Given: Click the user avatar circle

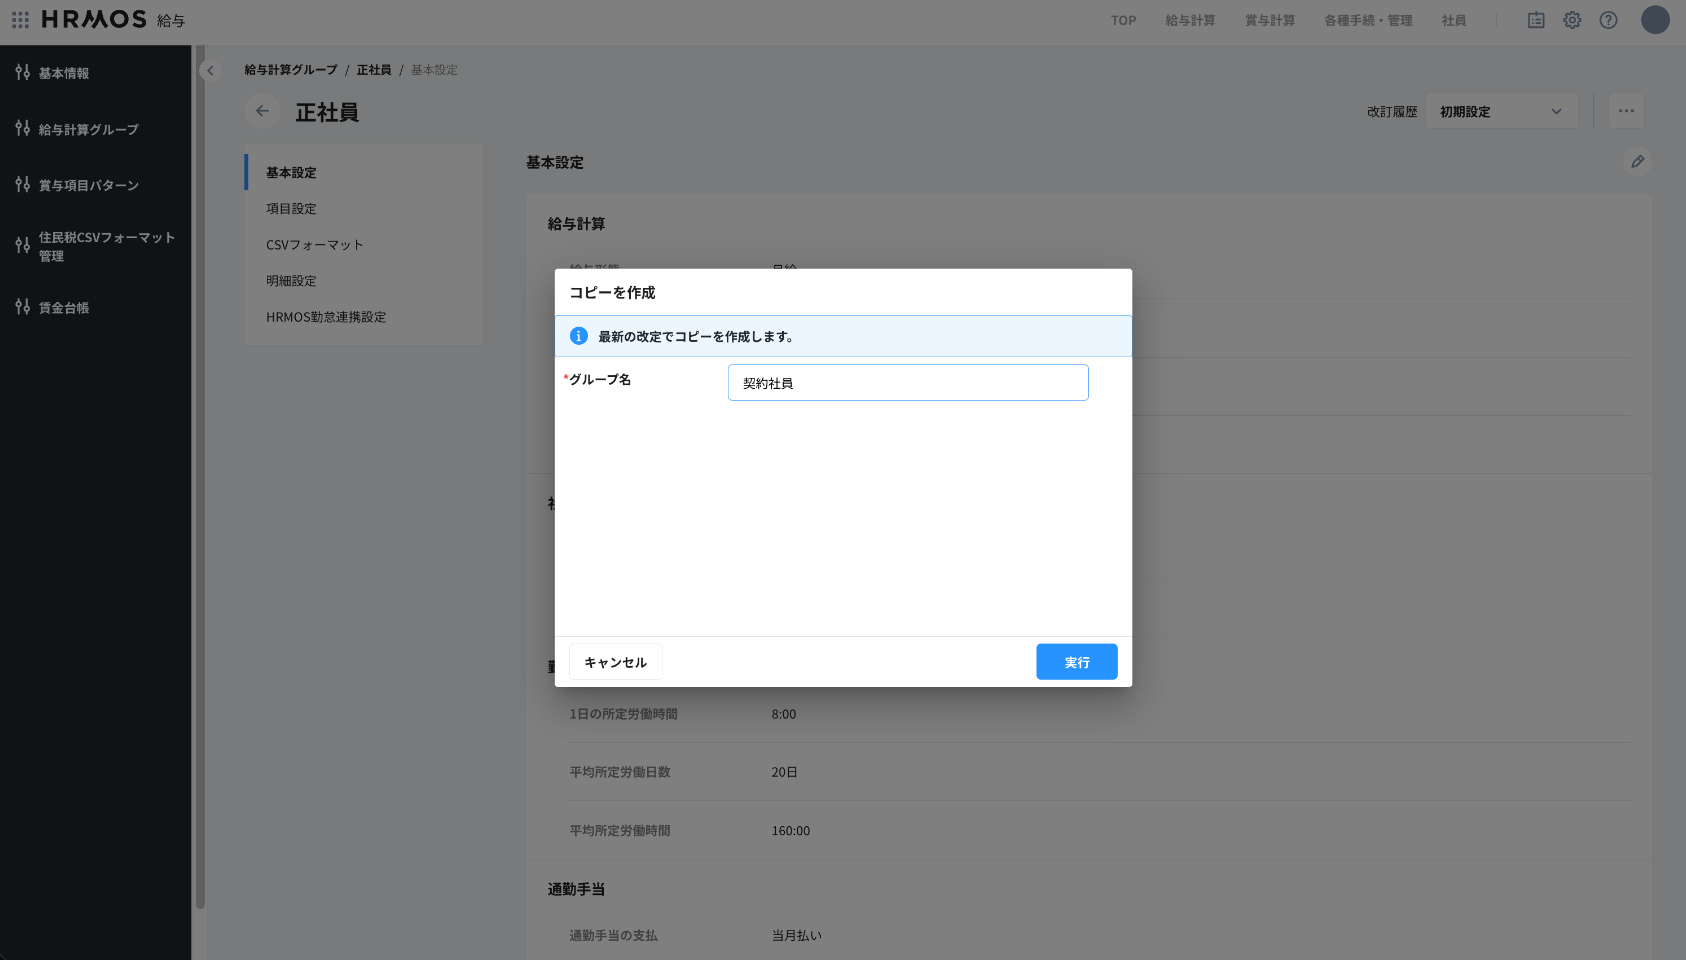Looking at the screenshot, I should coord(1655,20).
